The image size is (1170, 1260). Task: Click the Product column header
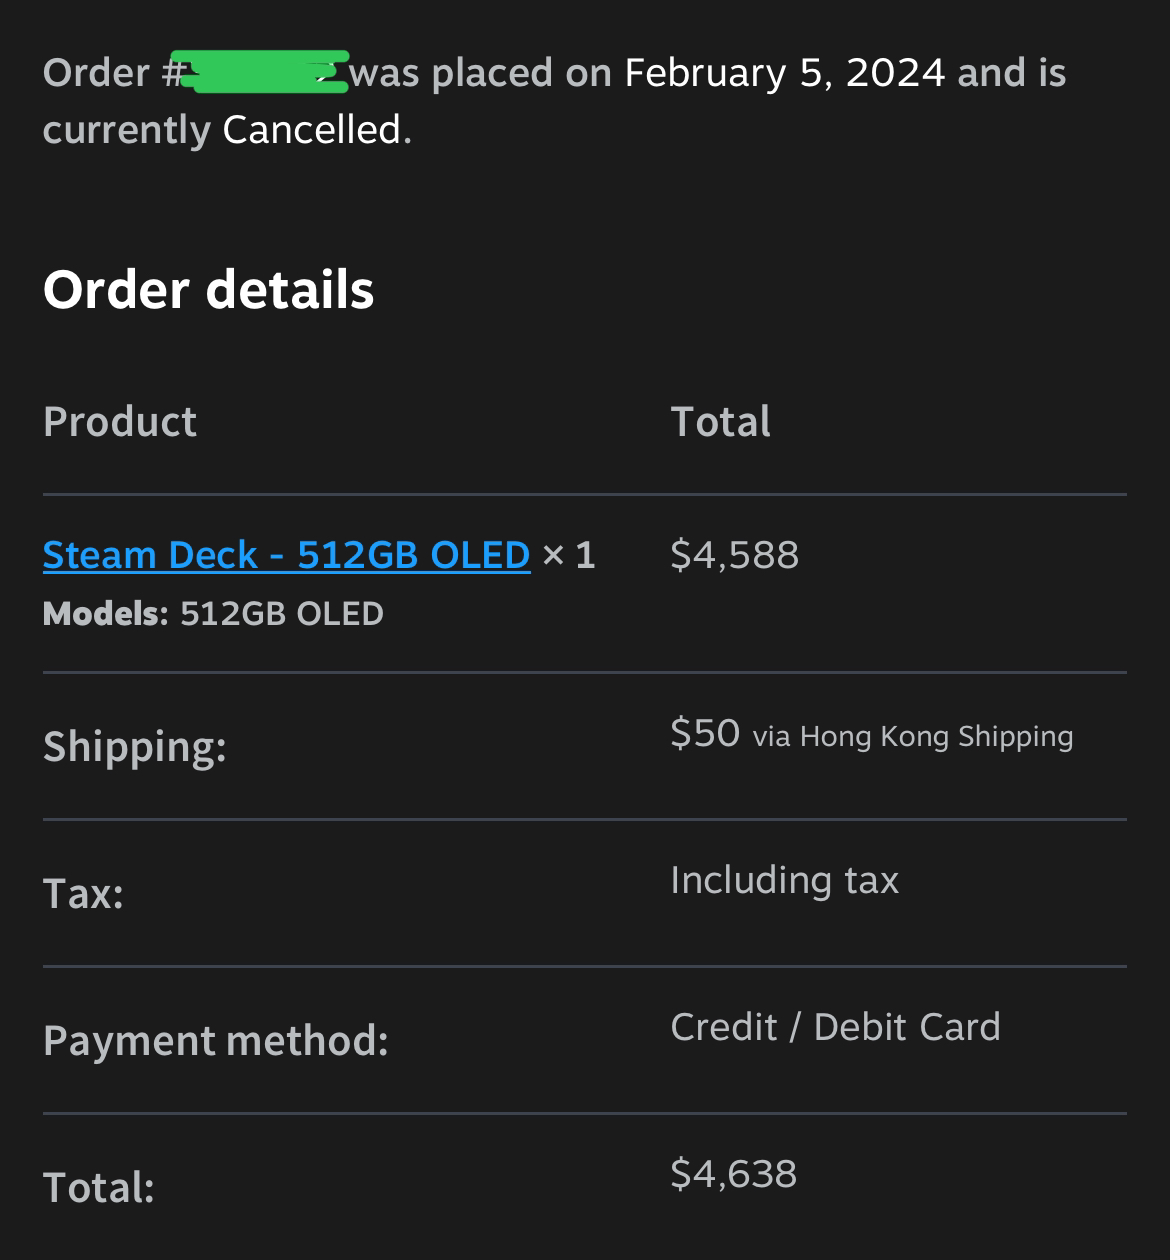click(120, 421)
